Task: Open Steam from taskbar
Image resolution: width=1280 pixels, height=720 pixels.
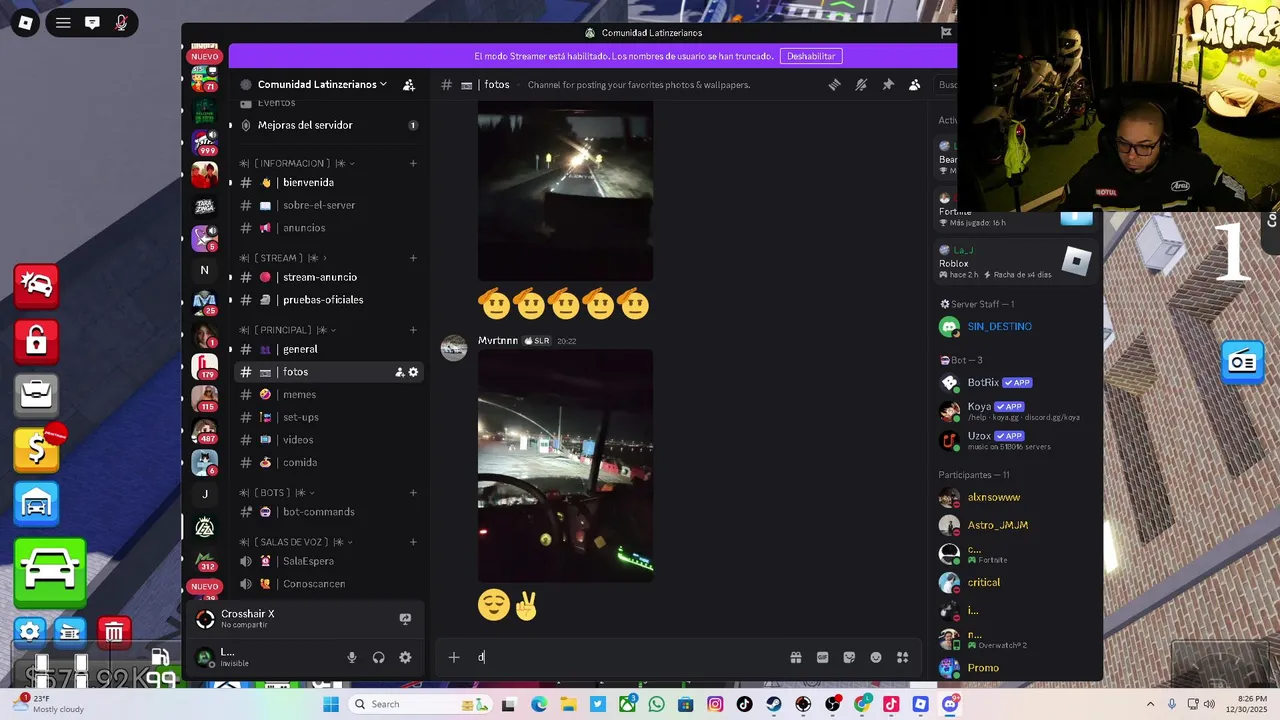Action: point(774,704)
